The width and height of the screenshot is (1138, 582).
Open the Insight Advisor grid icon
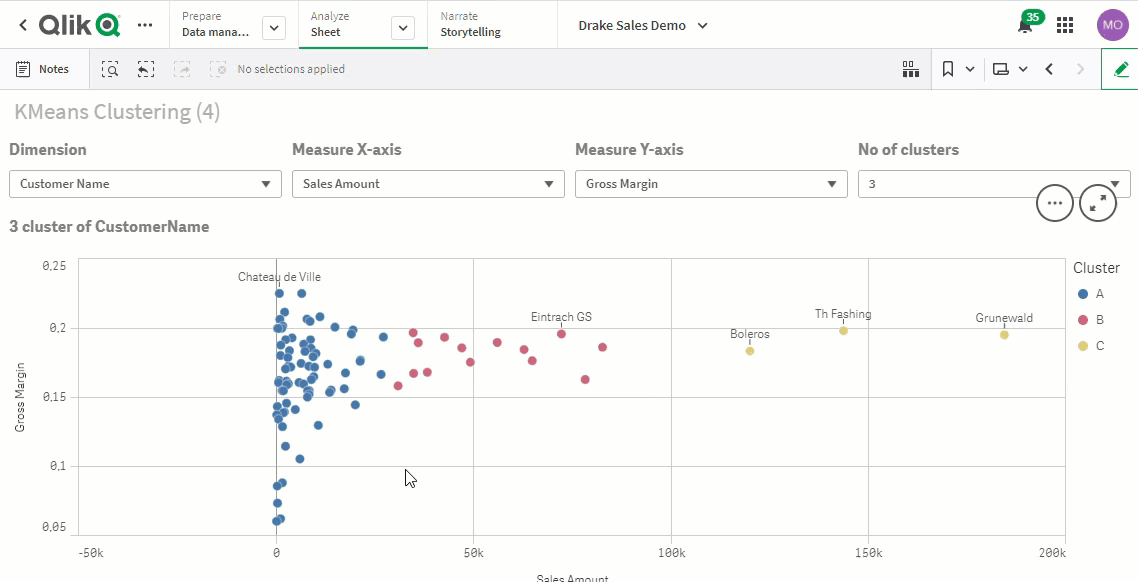(x=910, y=69)
